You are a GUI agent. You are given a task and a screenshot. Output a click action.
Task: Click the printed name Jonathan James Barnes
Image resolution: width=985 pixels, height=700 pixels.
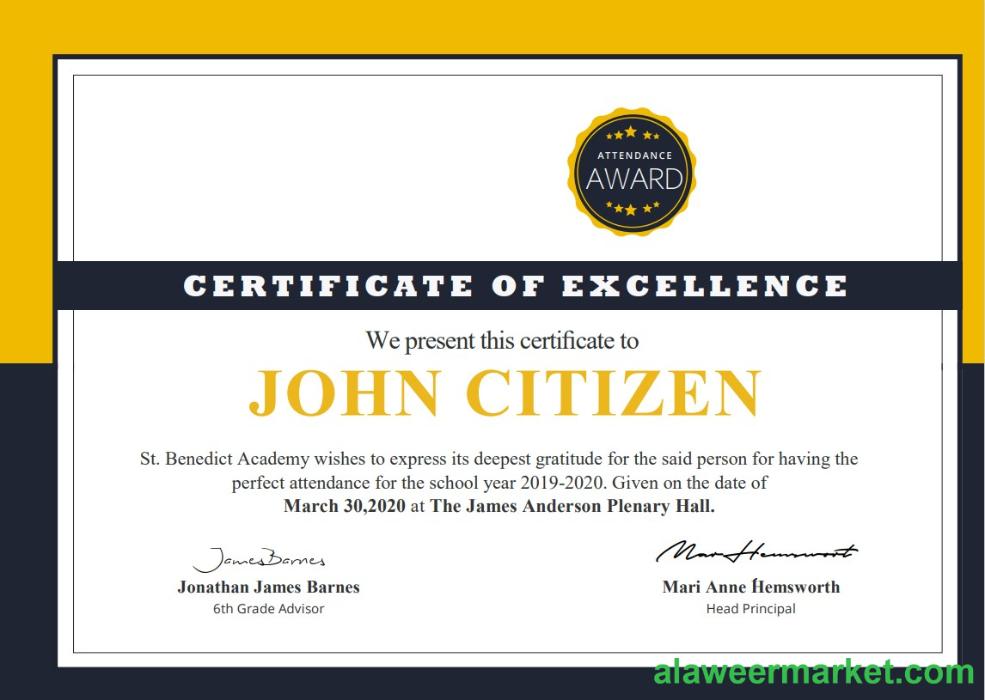(268, 587)
